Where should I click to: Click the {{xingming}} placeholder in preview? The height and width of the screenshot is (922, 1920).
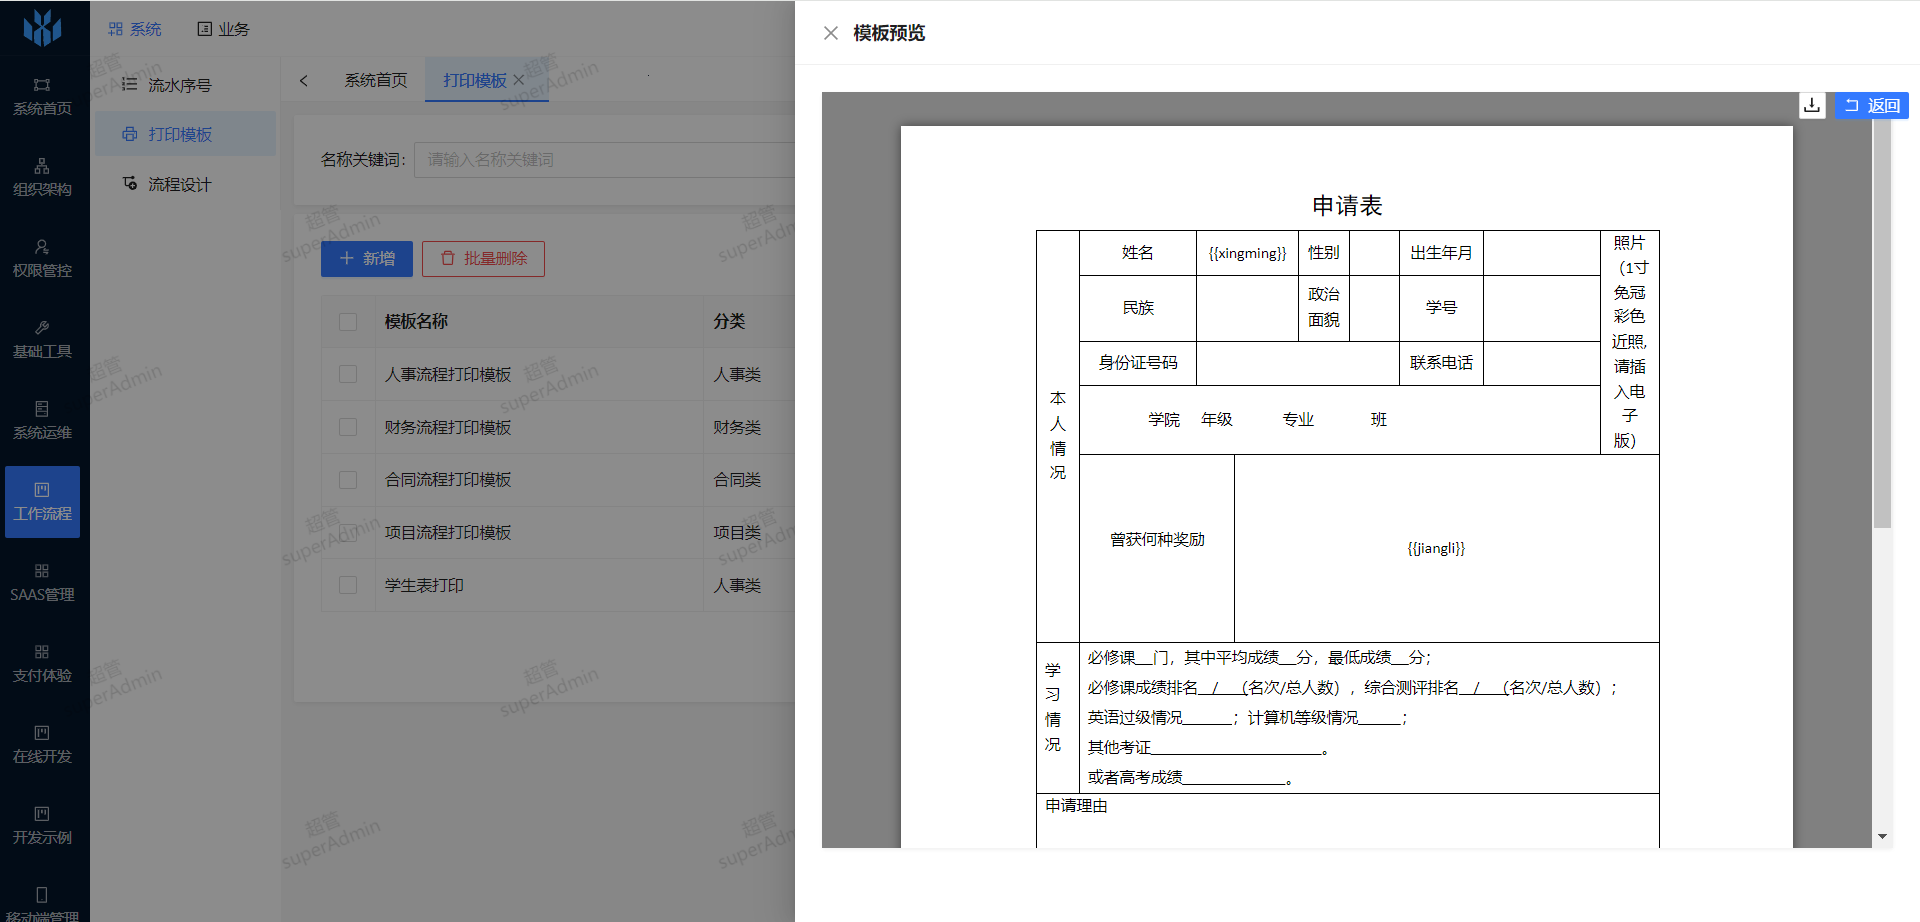[1247, 253]
